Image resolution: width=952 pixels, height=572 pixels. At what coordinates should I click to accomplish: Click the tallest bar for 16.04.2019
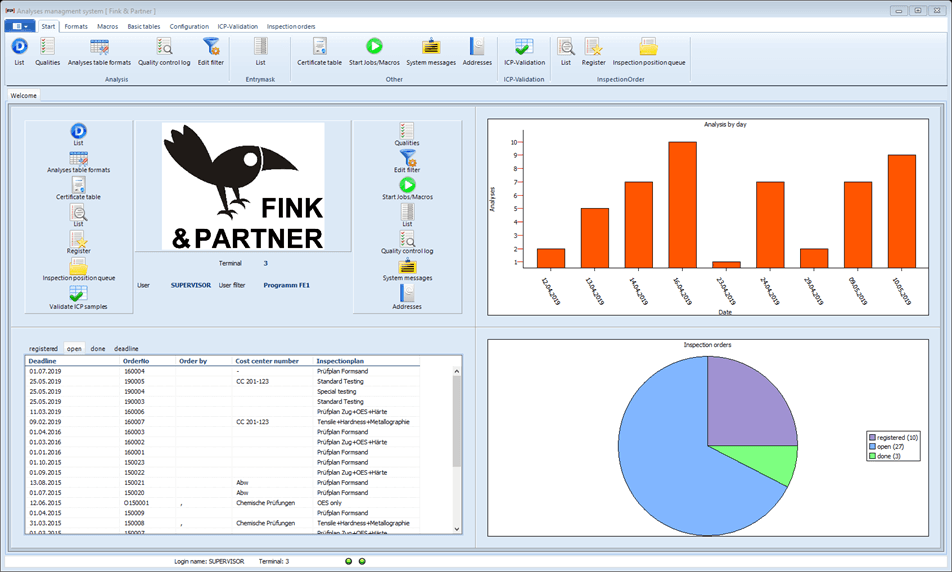pos(682,205)
